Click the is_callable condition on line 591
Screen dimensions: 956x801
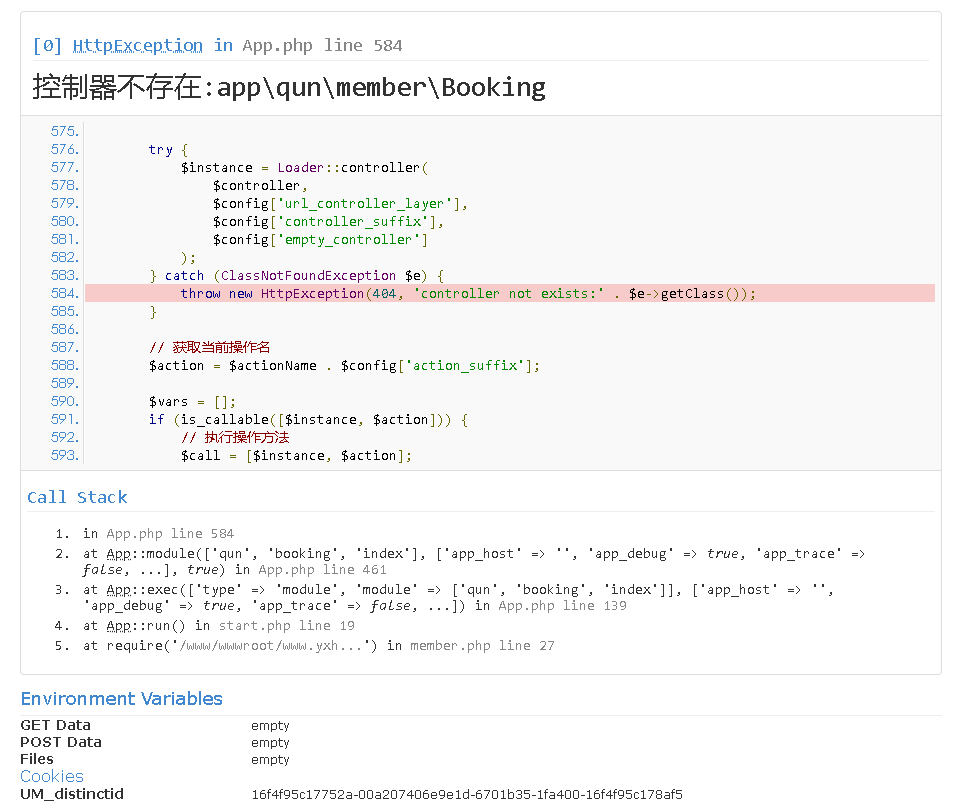pos(308,419)
